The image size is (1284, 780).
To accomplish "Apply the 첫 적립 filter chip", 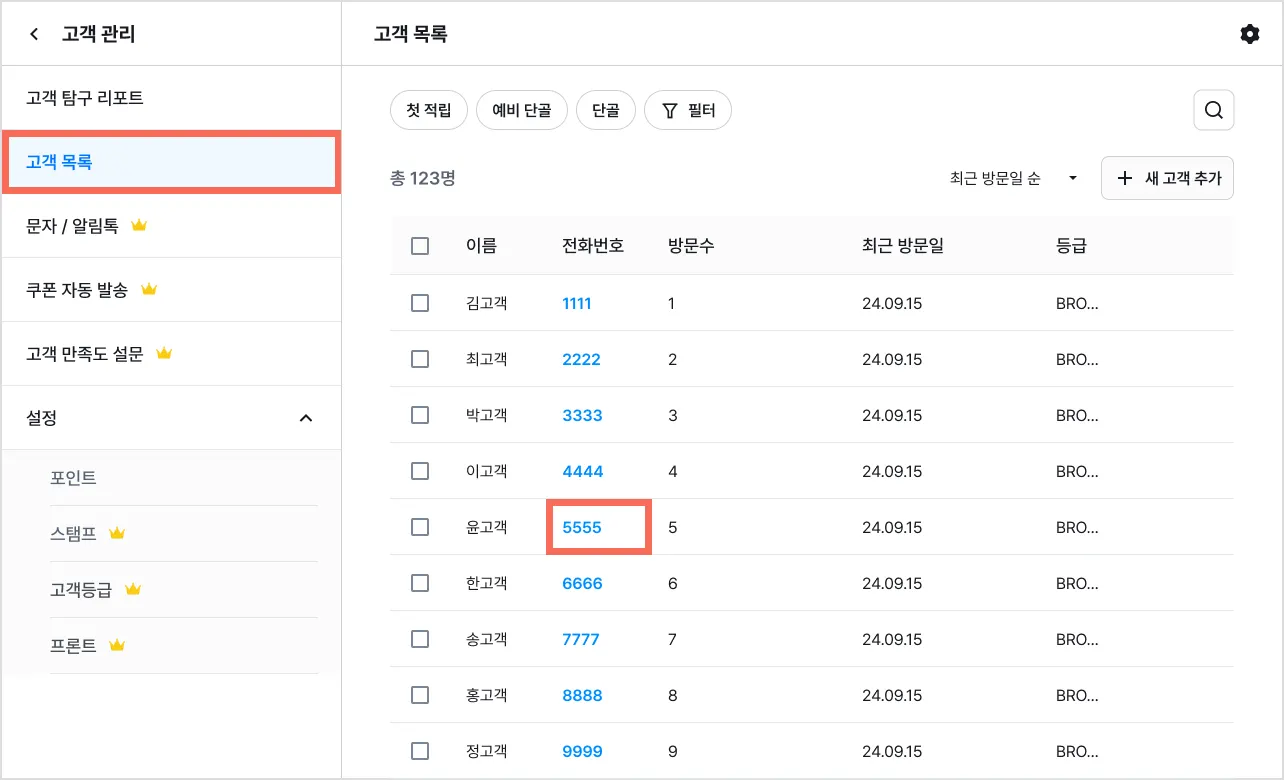I will coord(429,110).
